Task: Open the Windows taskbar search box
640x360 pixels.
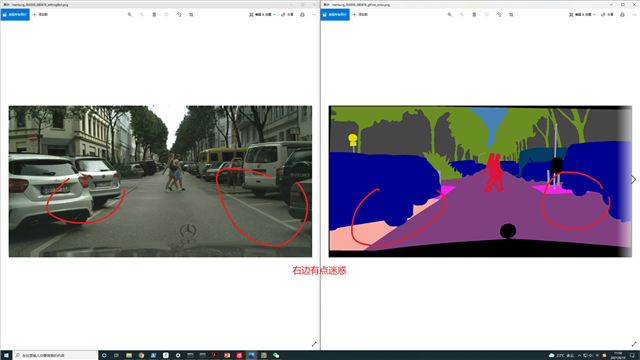Action: click(56, 356)
